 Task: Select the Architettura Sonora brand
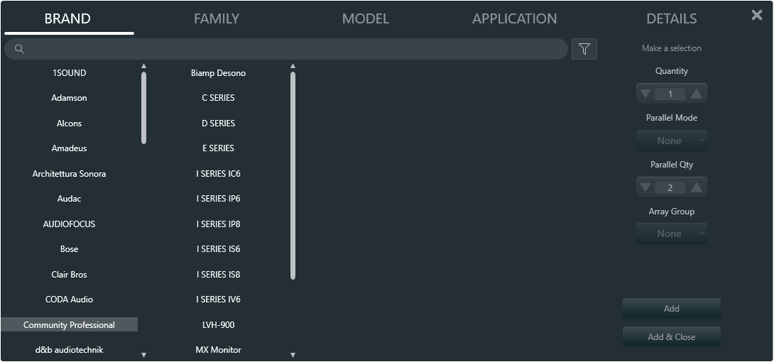[69, 174]
